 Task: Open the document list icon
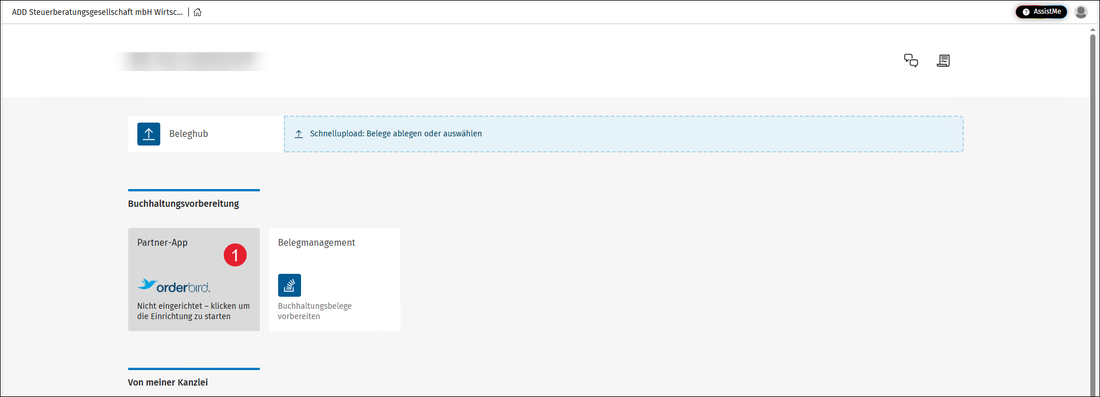coord(944,61)
